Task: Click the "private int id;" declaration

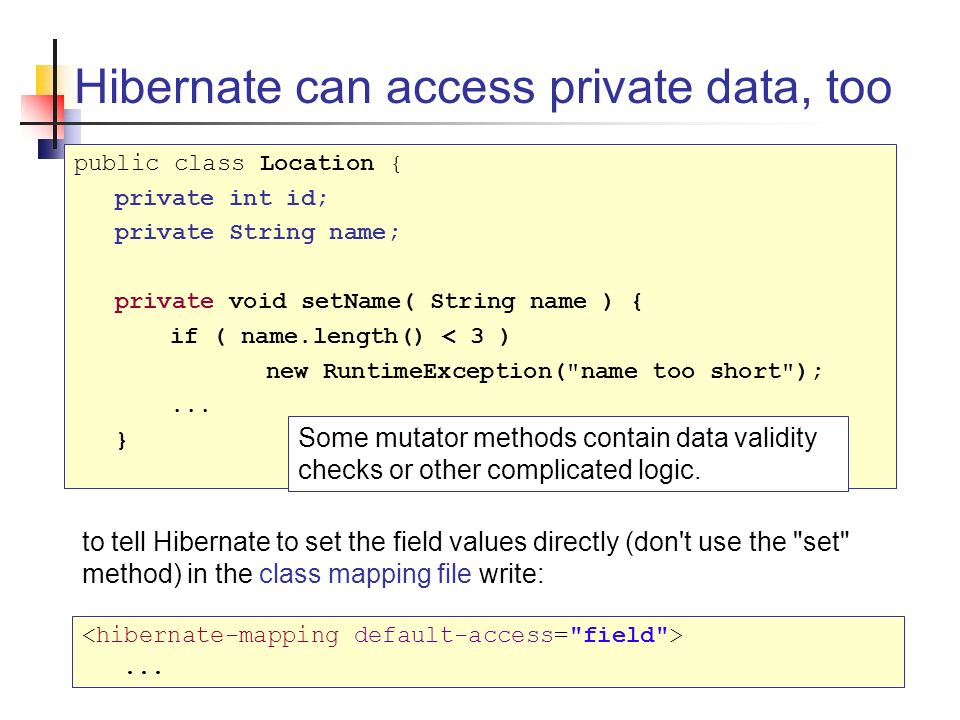Action: pyautogui.click(x=220, y=198)
